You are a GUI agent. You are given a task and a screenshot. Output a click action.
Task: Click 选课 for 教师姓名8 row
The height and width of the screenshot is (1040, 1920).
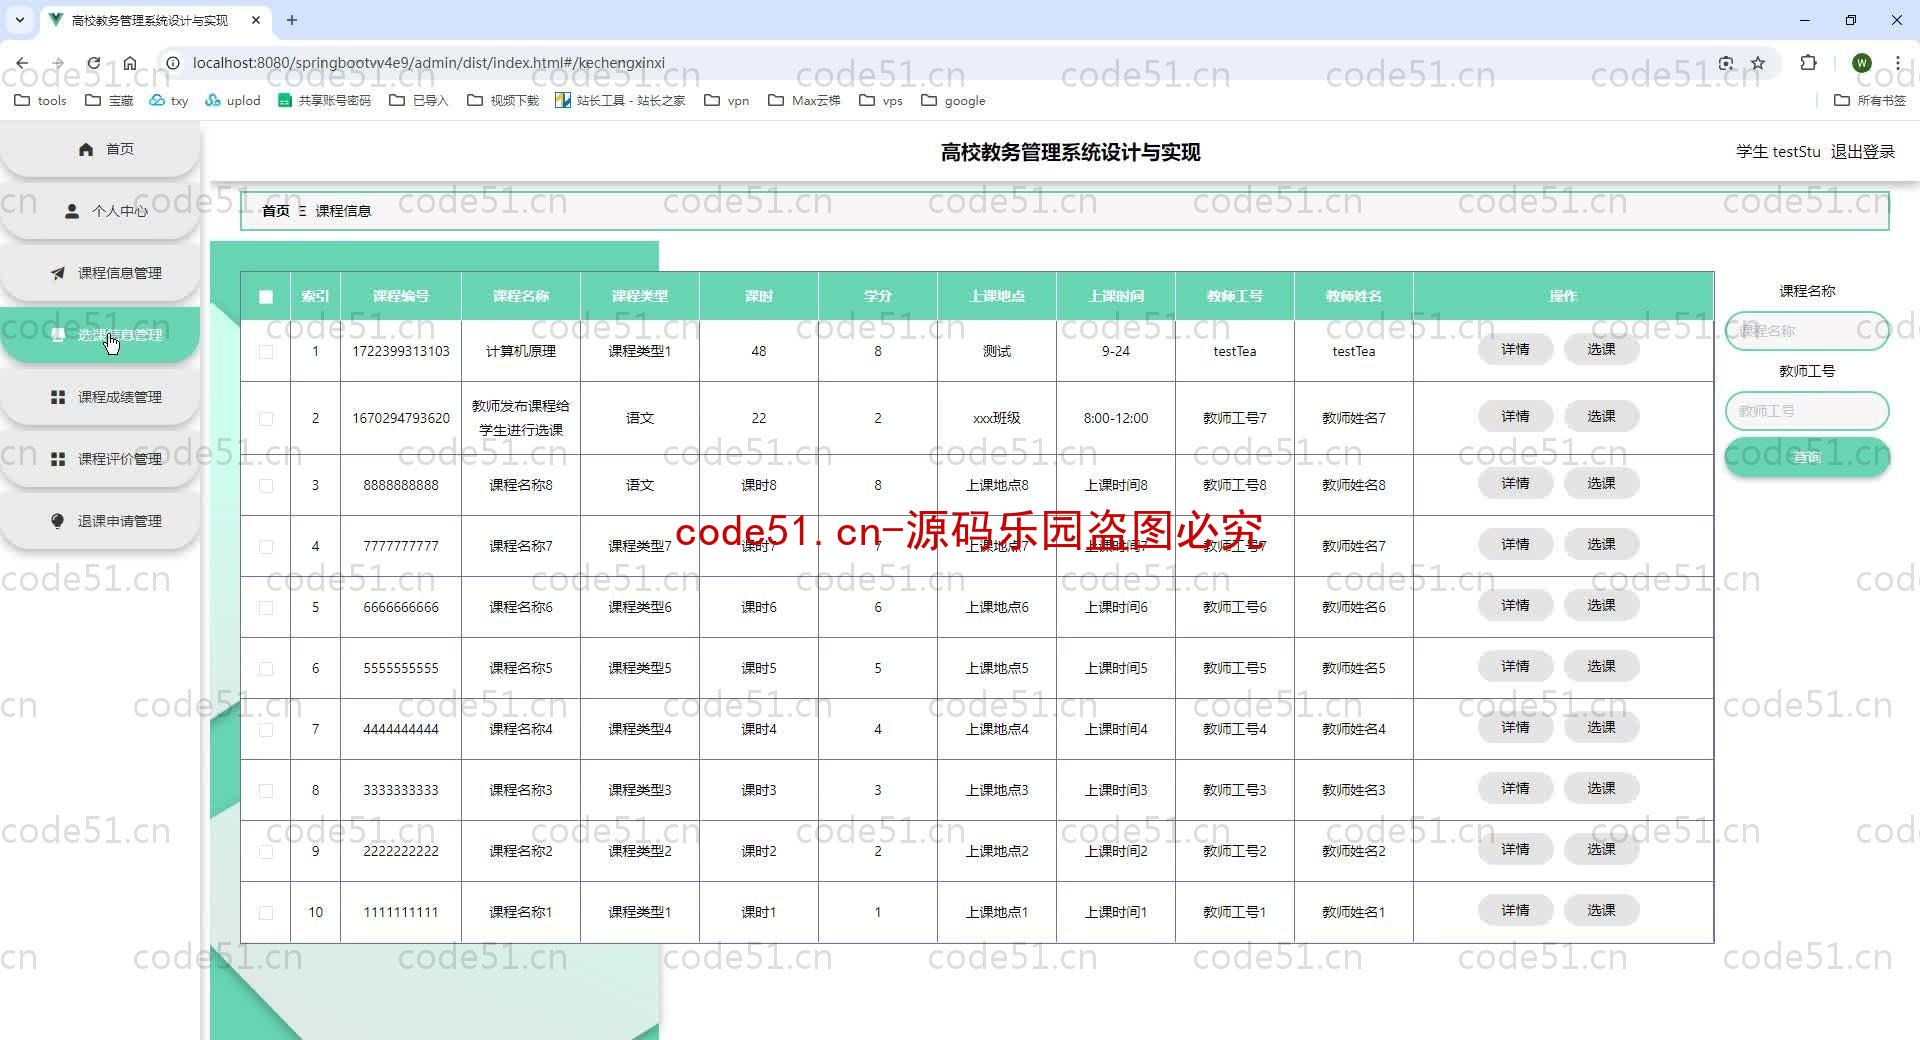[1601, 484]
